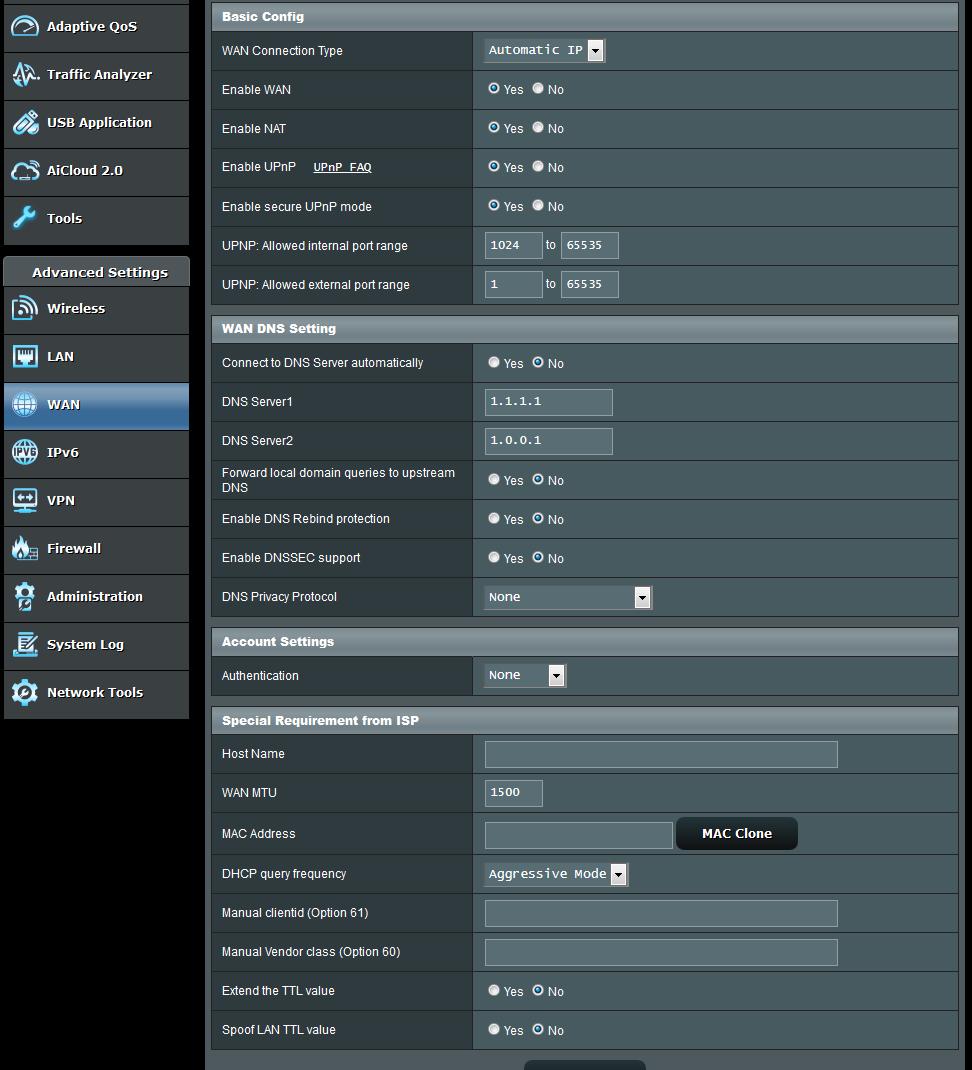The height and width of the screenshot is (1070, 972).
Task: Click the MAC Address input field
Action: click(579, 835)
